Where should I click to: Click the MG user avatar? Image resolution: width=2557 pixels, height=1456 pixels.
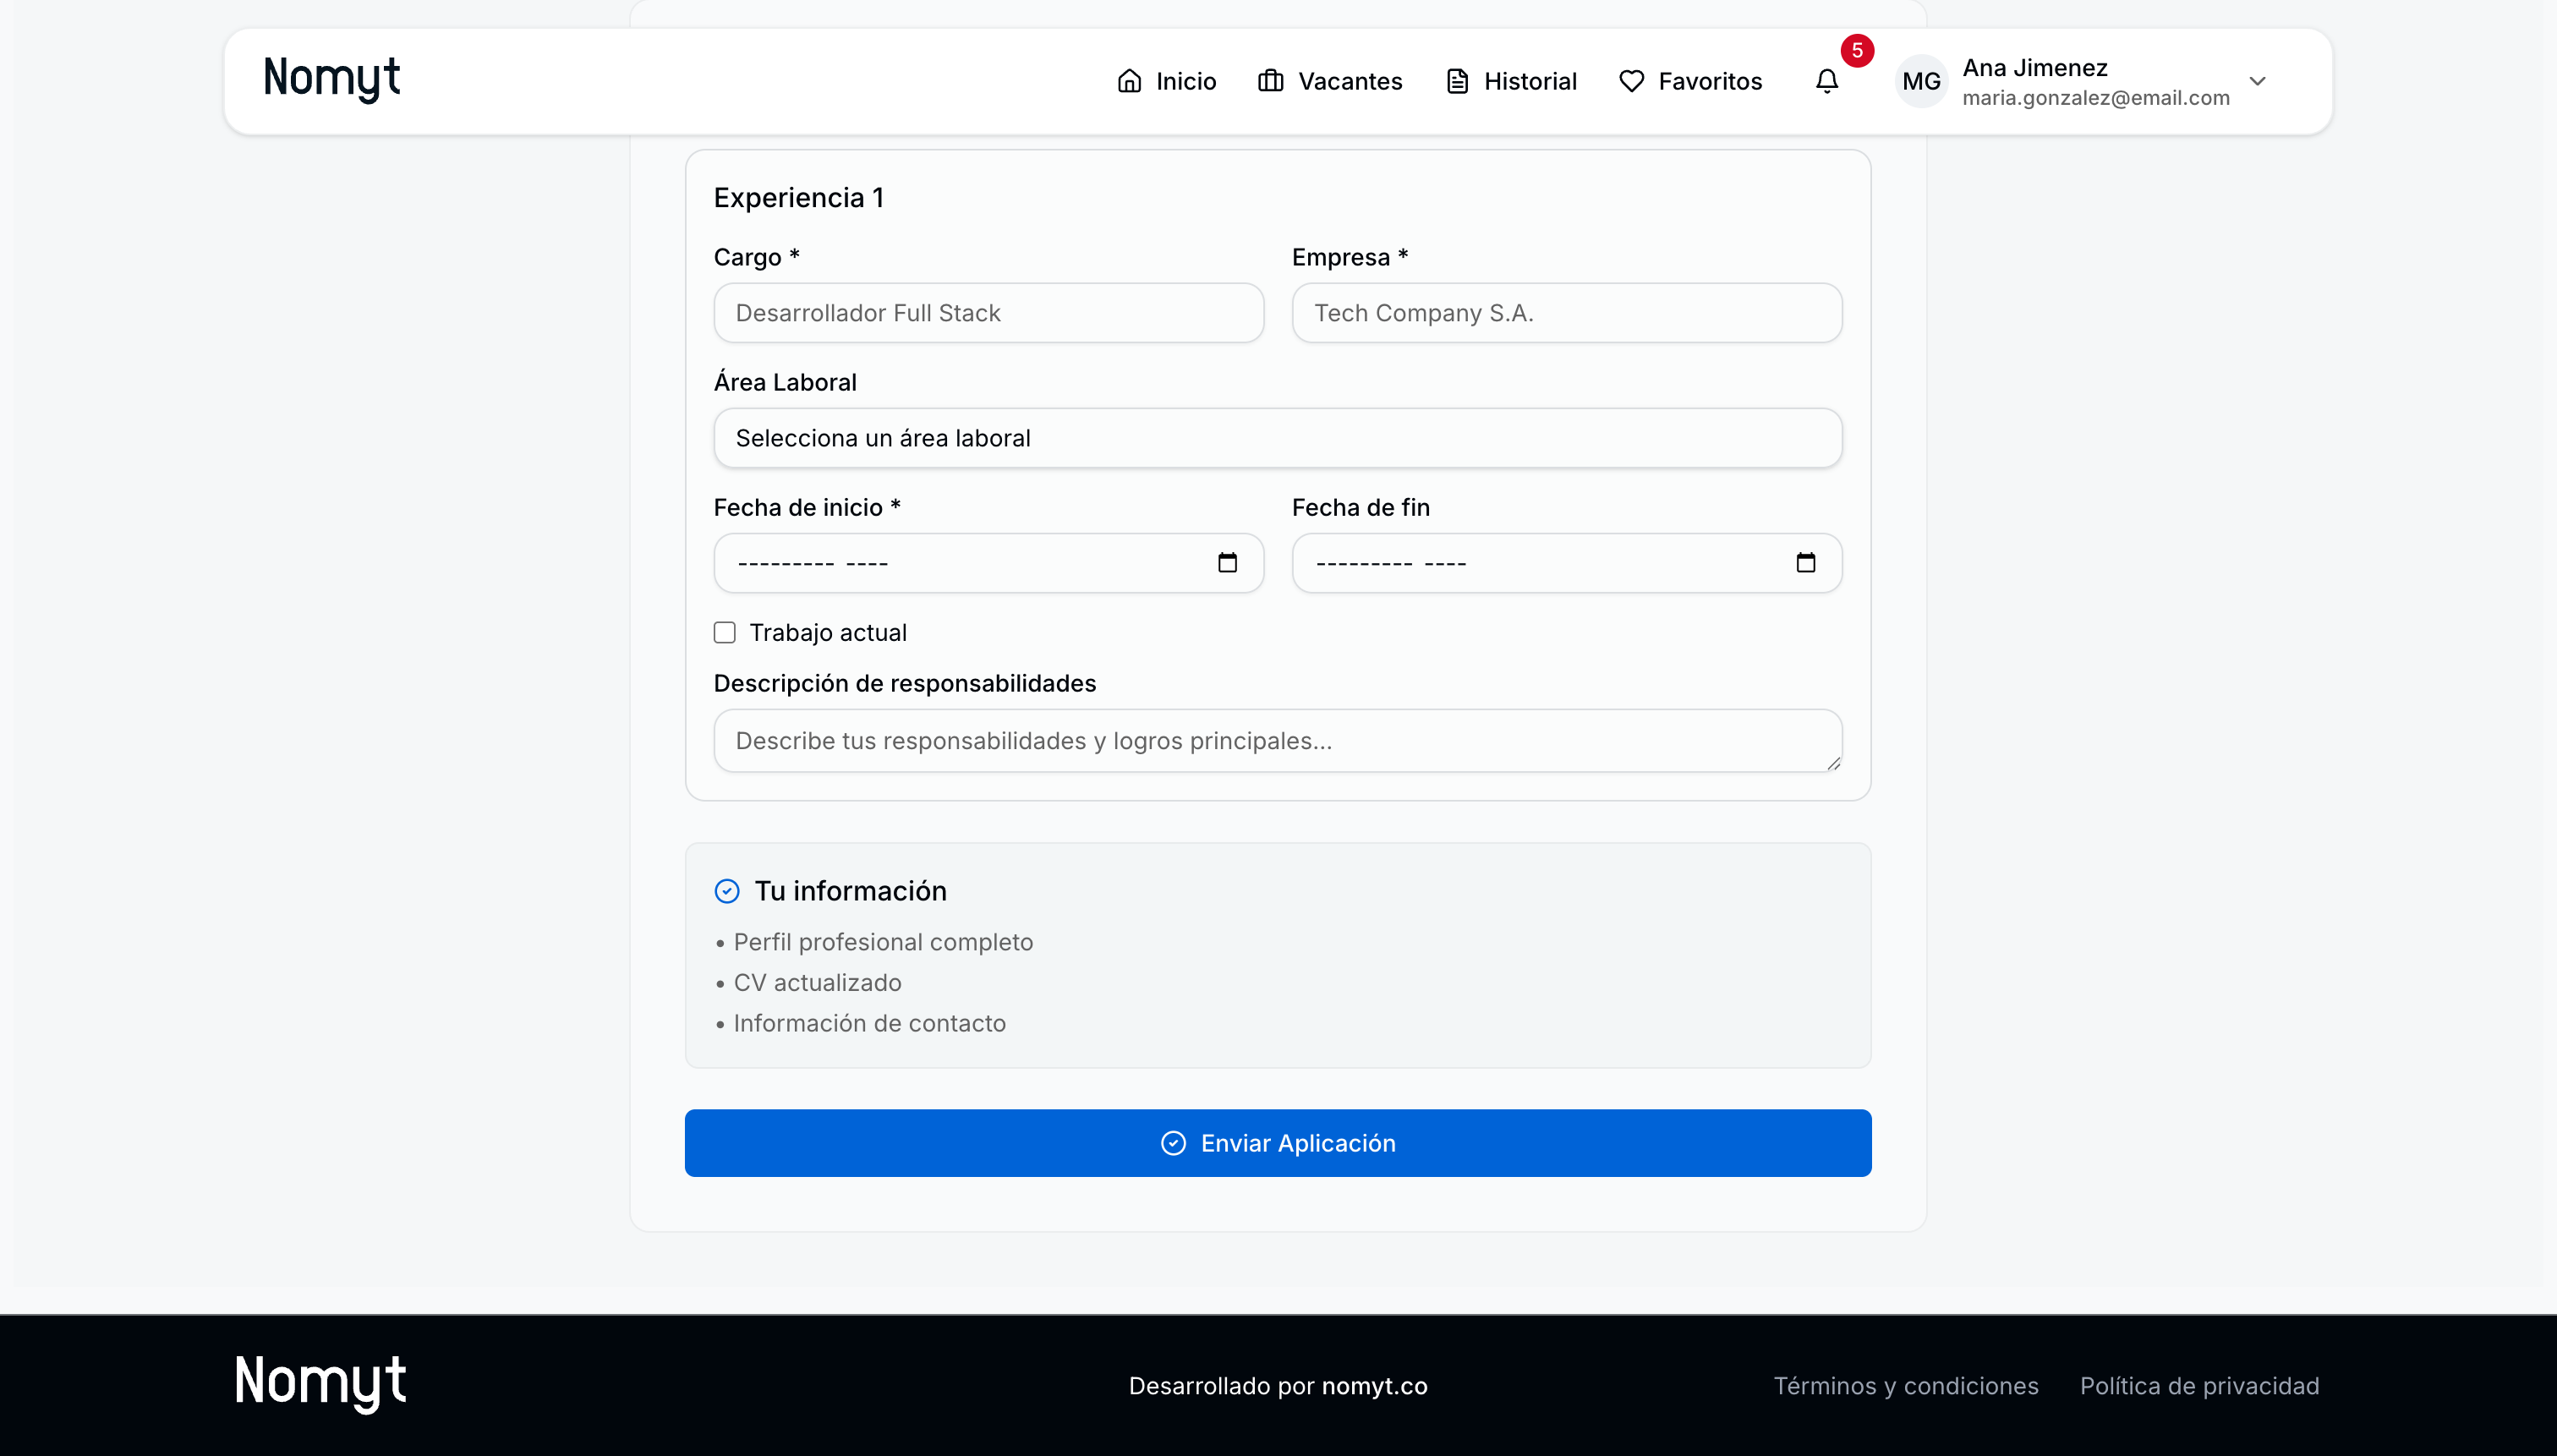[1921, 81]
